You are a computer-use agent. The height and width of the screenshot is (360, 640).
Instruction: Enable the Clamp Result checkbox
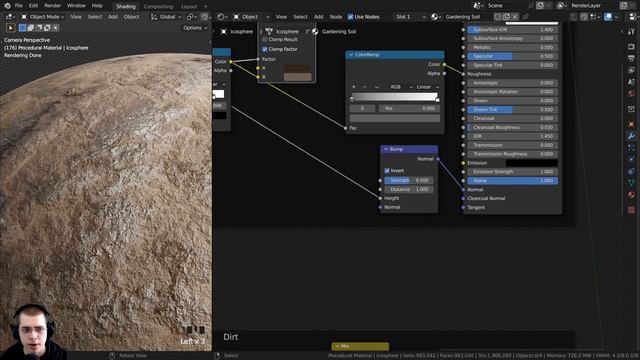click(264, 40)
